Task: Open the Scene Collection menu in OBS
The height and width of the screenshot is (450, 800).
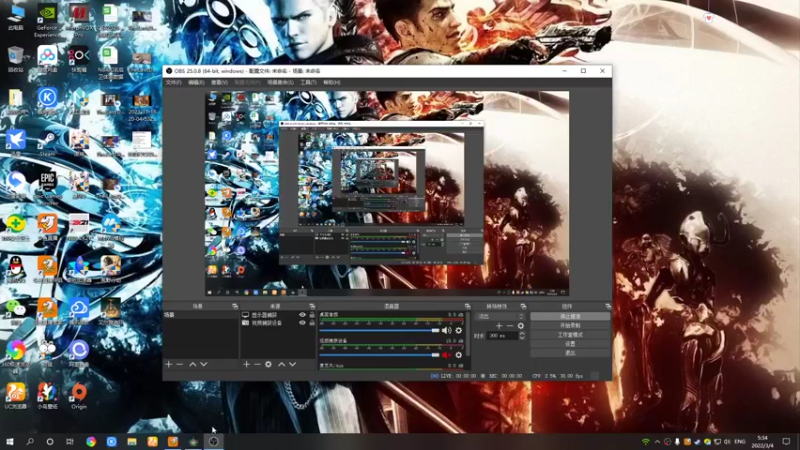Action: (280, 83)
